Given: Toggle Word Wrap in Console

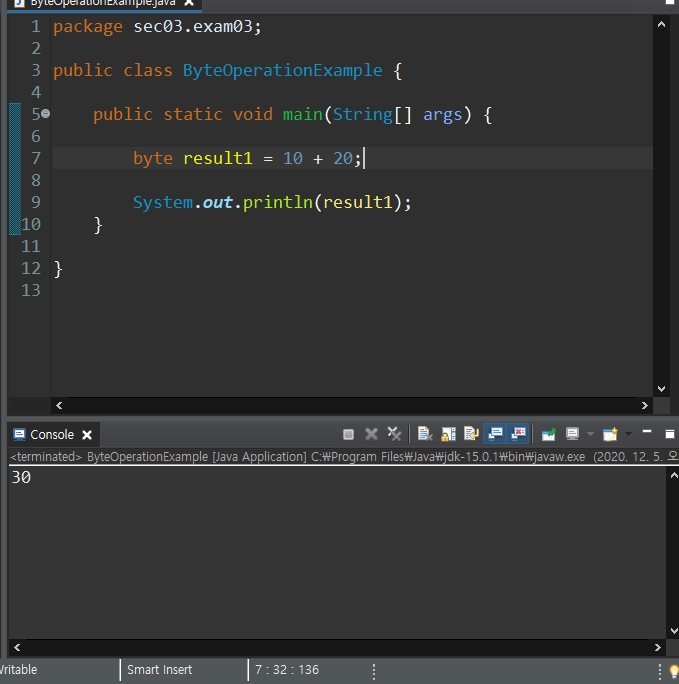Looking at the screenshot, I should tap(471, 434).
